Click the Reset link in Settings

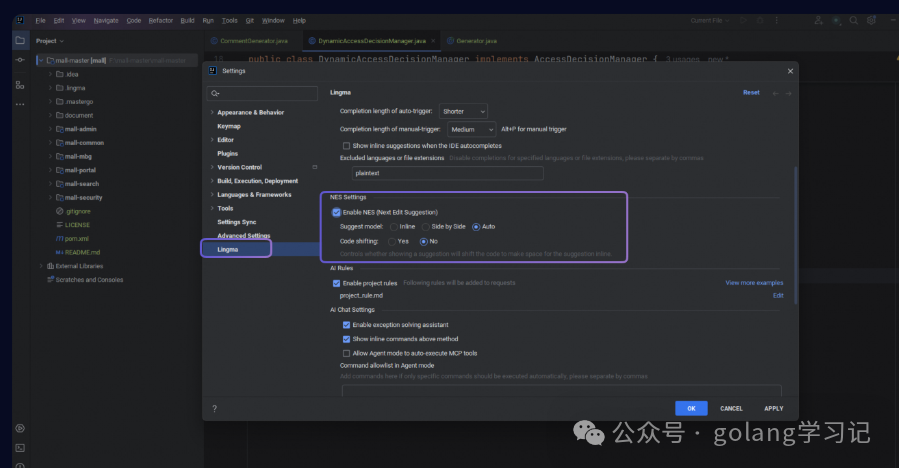coord(751,92)
